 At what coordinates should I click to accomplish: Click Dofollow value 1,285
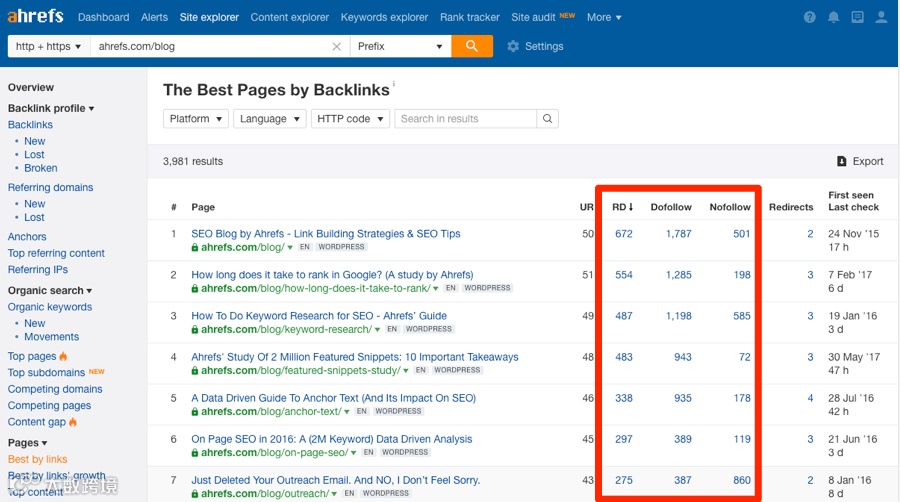tap(678, 275)
